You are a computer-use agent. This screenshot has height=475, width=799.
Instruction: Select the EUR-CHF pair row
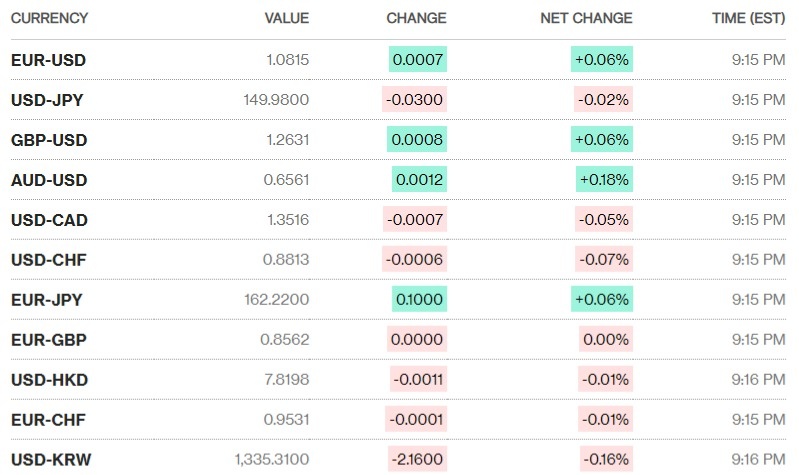tap(48, 420)
